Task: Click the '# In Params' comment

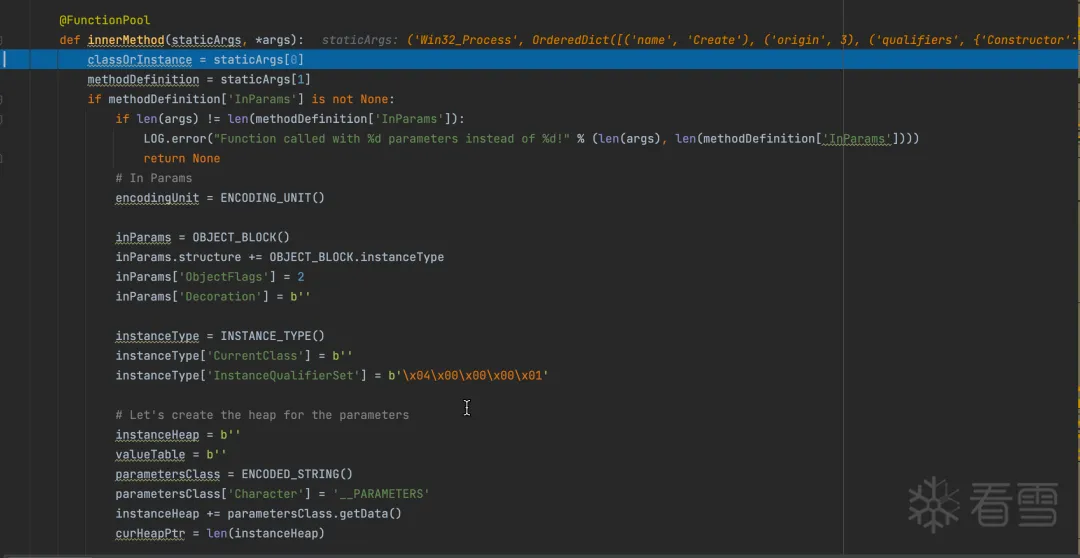Action: (154, 178)
